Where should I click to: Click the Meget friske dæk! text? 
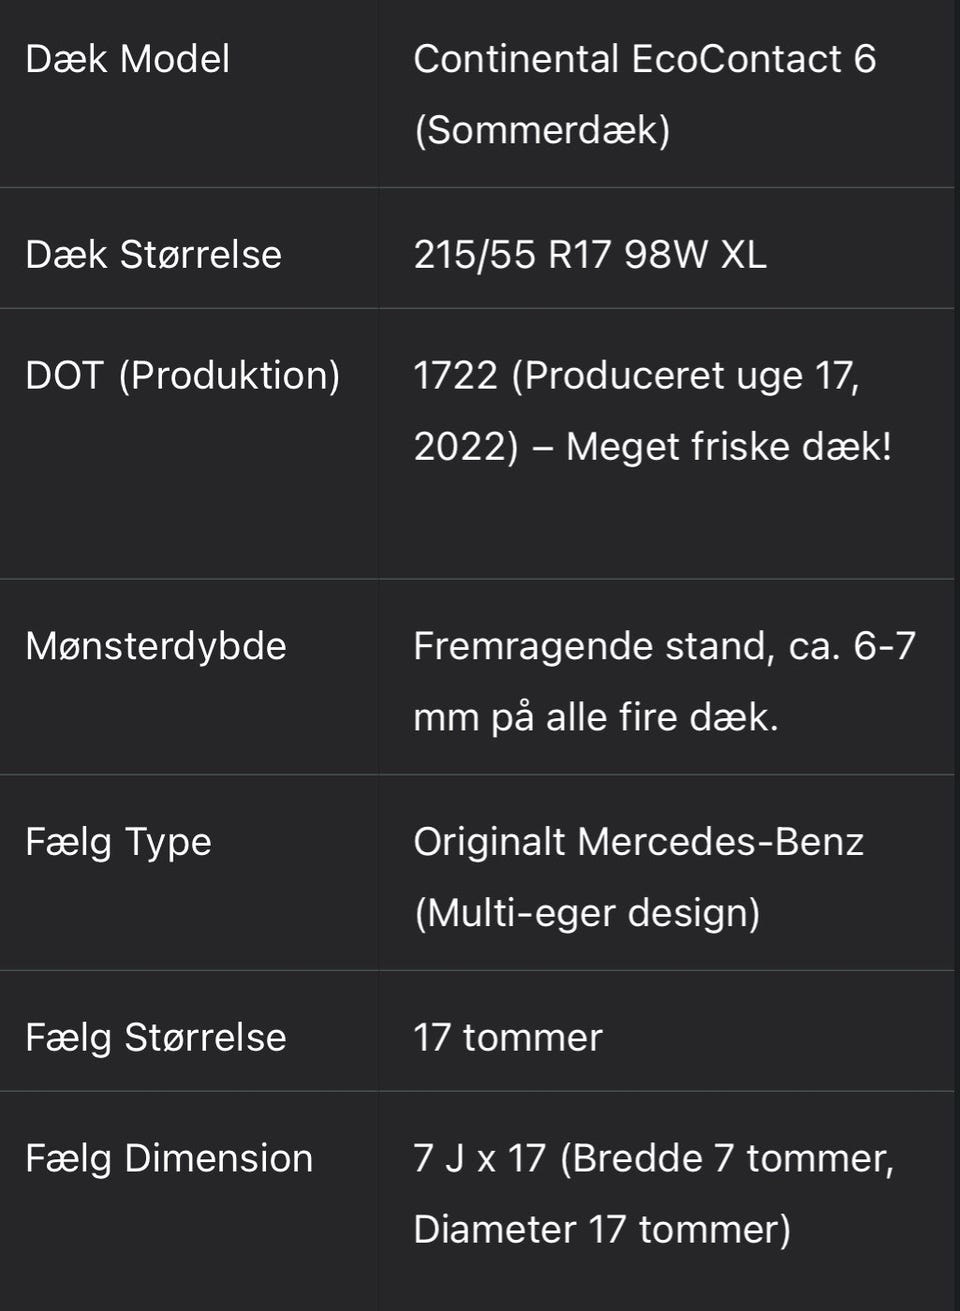(728, 446)
